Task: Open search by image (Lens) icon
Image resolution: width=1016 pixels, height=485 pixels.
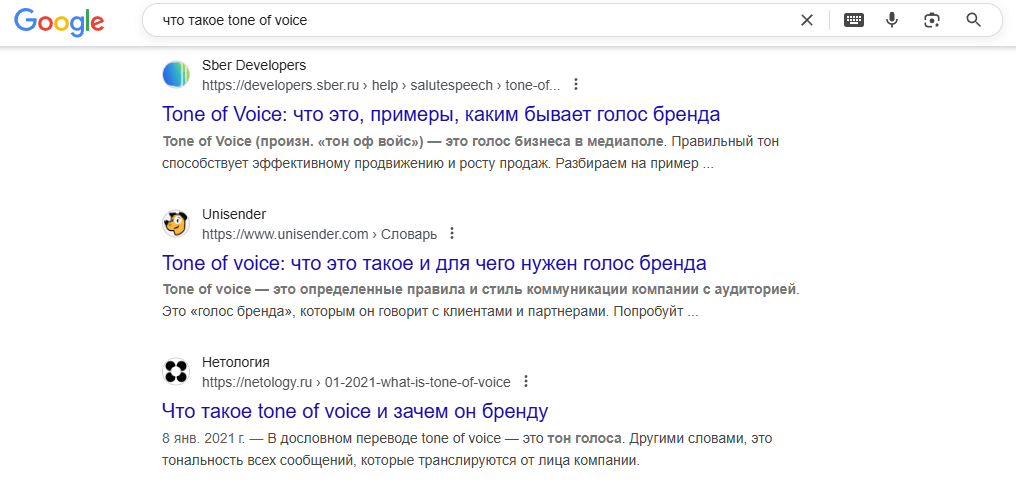Action: coord(932,20)
